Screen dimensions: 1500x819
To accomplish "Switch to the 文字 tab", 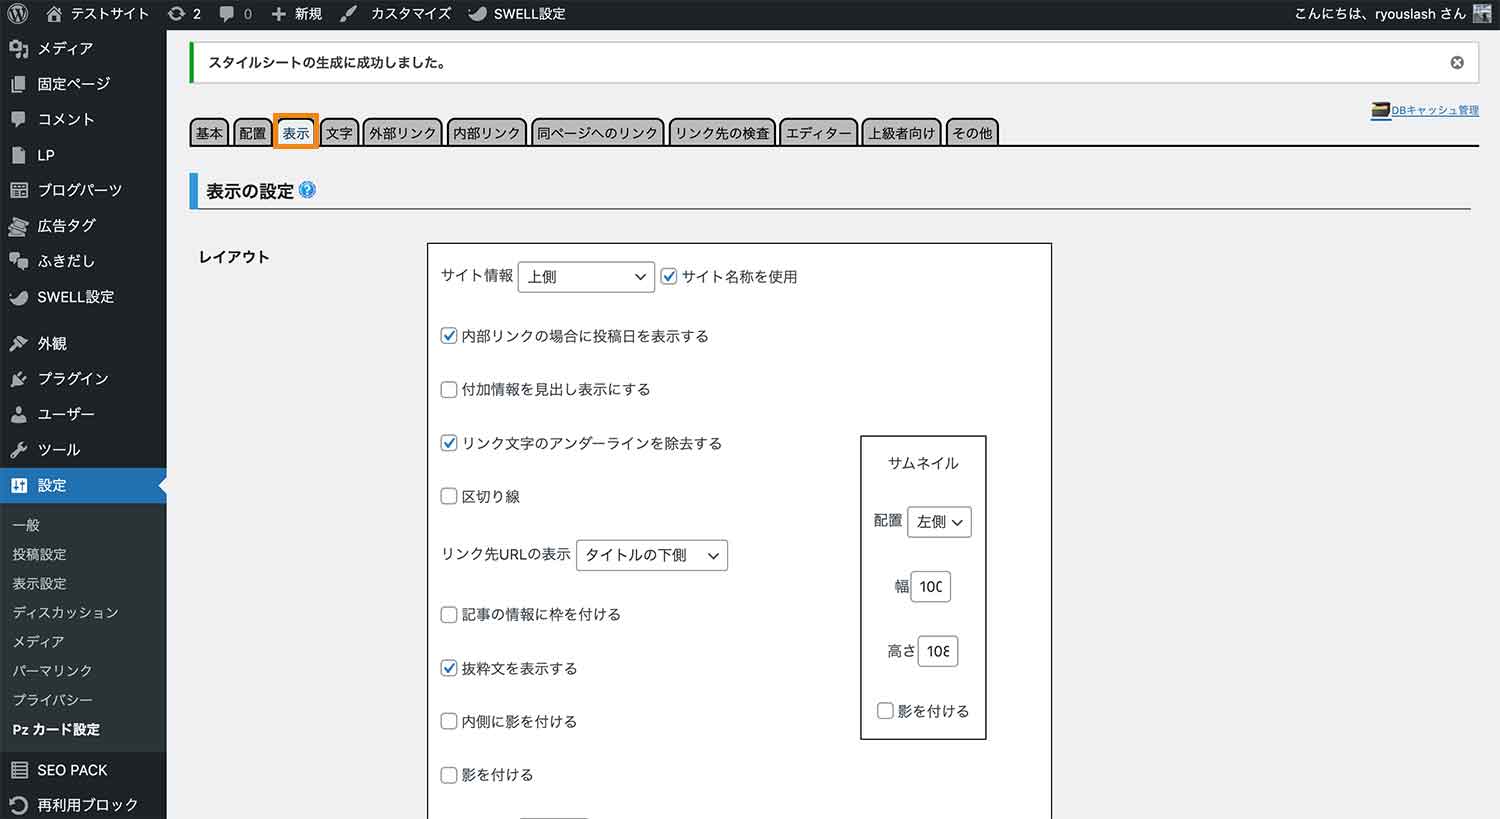I will tap(339, 131).
